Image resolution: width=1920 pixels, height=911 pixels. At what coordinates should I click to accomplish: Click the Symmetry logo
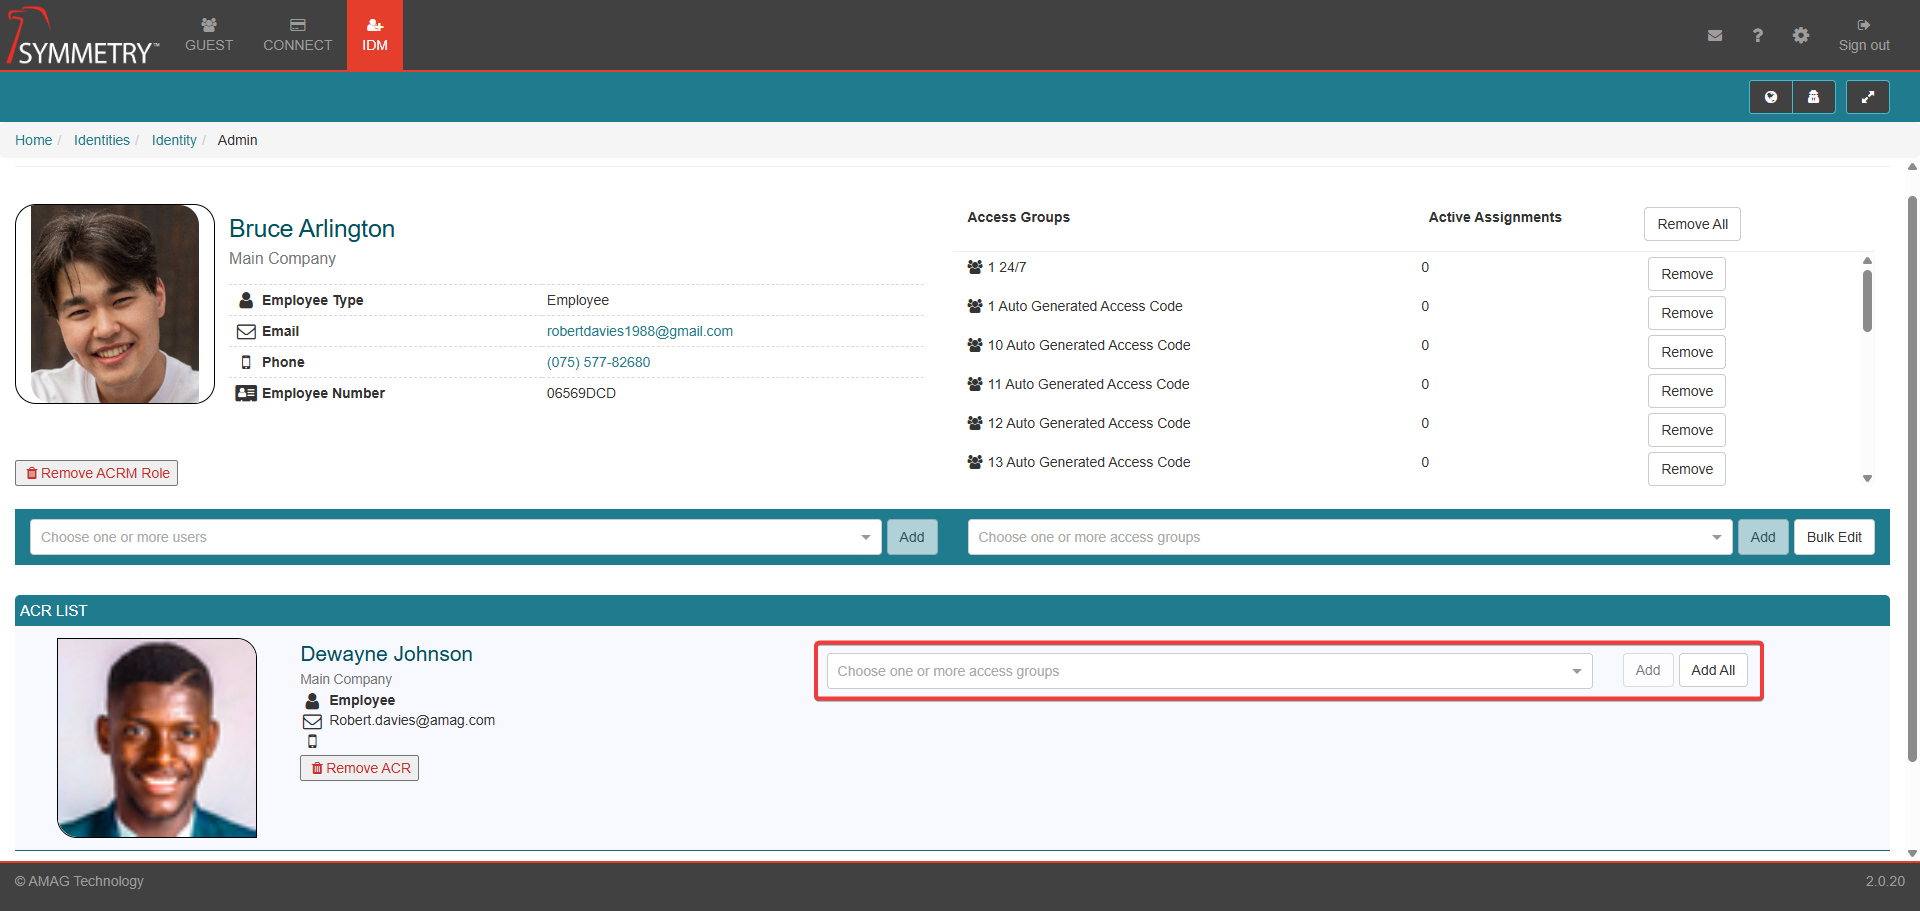pos(83,38)
